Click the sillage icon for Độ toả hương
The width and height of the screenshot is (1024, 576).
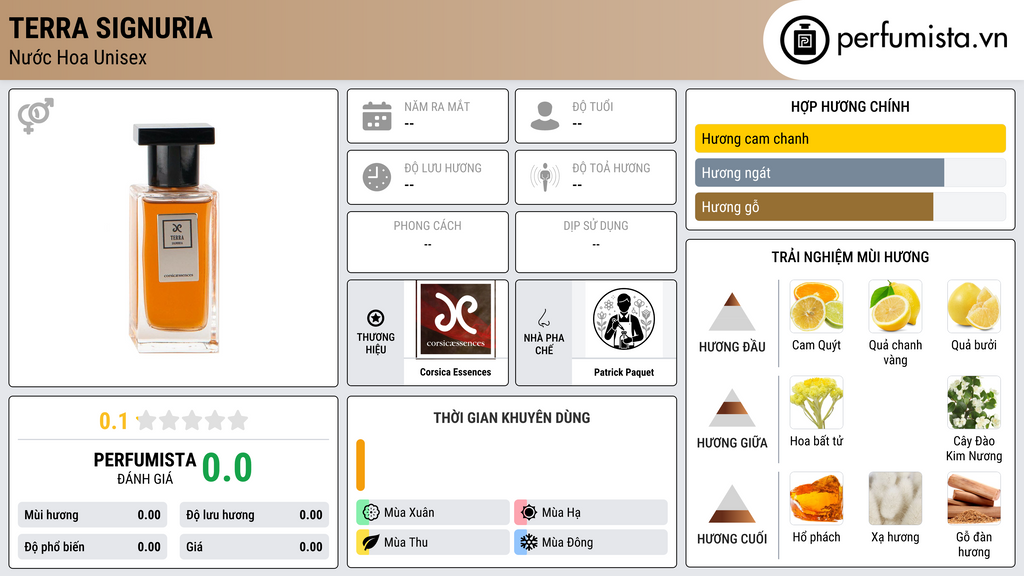point(545,177)
